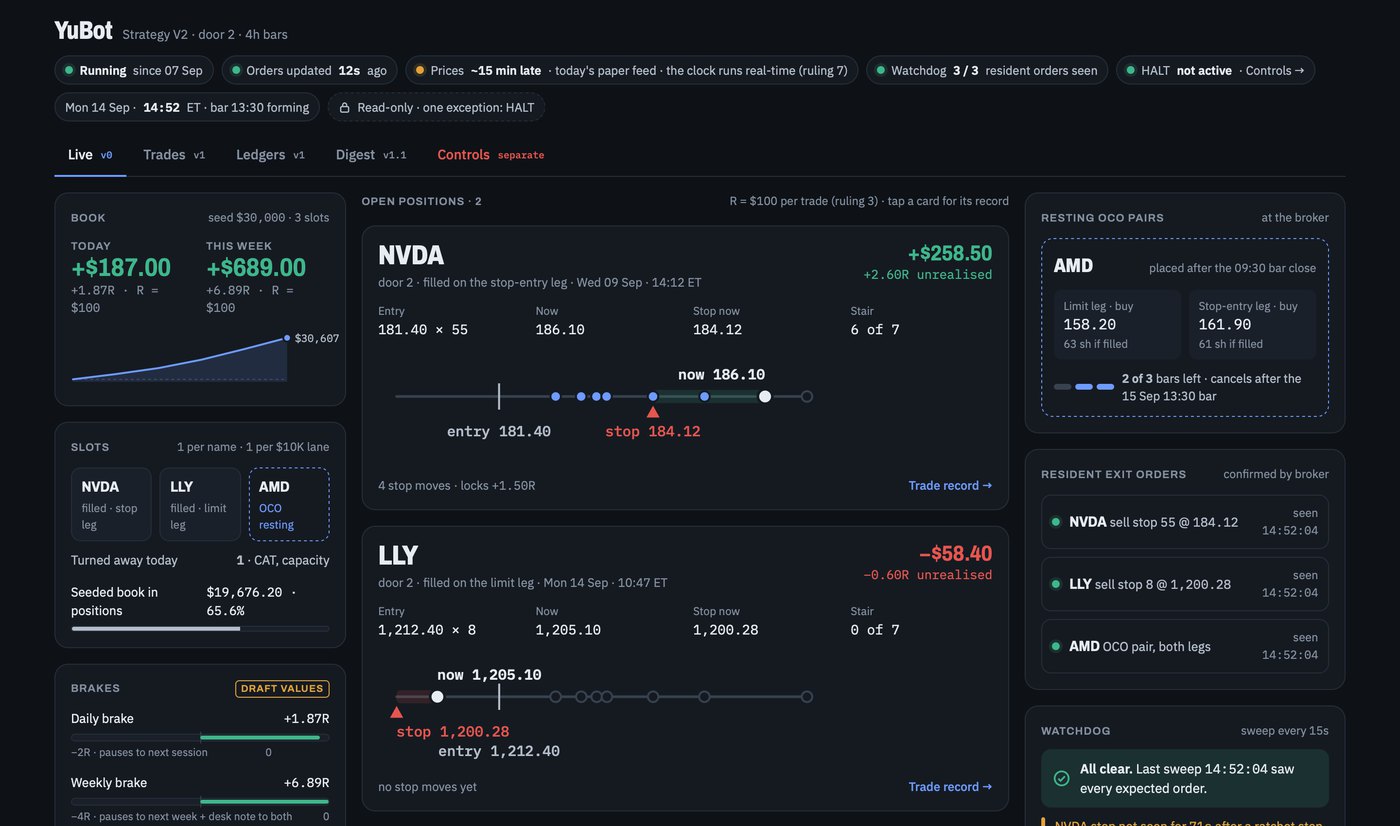
Task: Open the NVDA Trade record link
Action: tap(950, 486)
